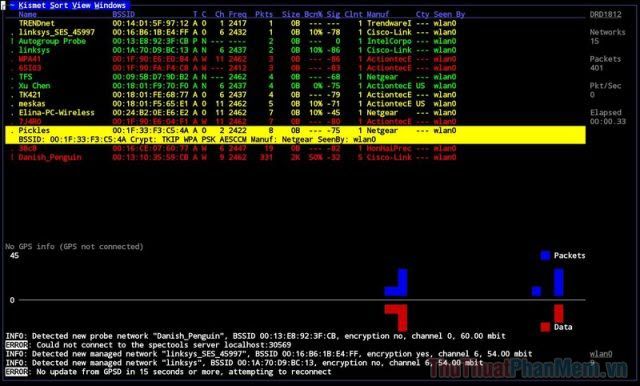Select the Elina-PC-Wireless network row
This screenshot has height=386, width=640.
pos(296,113)
